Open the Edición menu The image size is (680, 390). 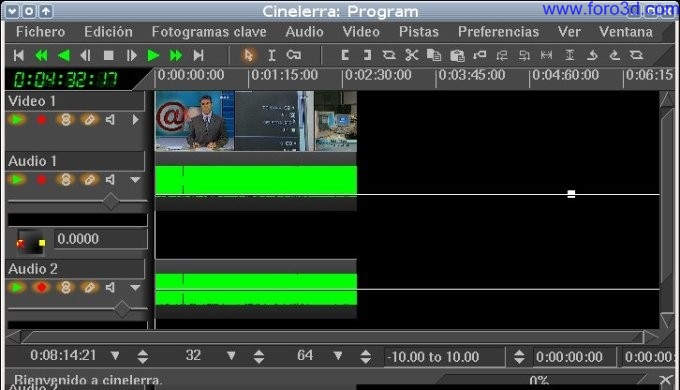108,32
